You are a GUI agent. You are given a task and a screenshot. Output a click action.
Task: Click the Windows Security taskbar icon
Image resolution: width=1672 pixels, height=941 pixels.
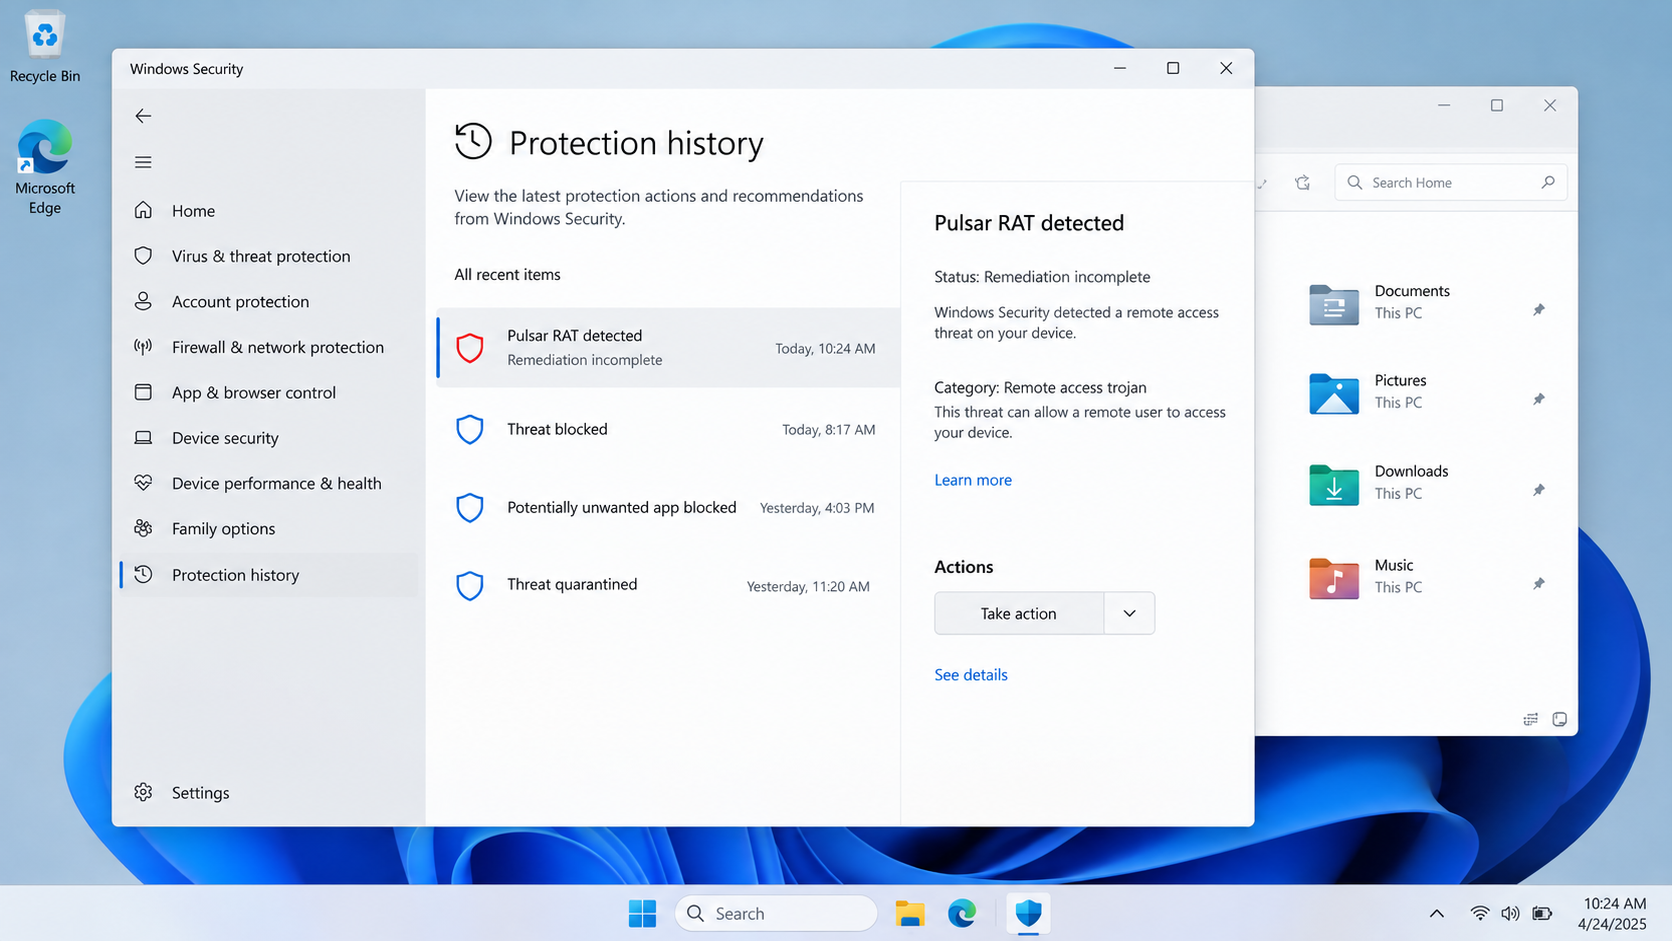(1028, 913)
